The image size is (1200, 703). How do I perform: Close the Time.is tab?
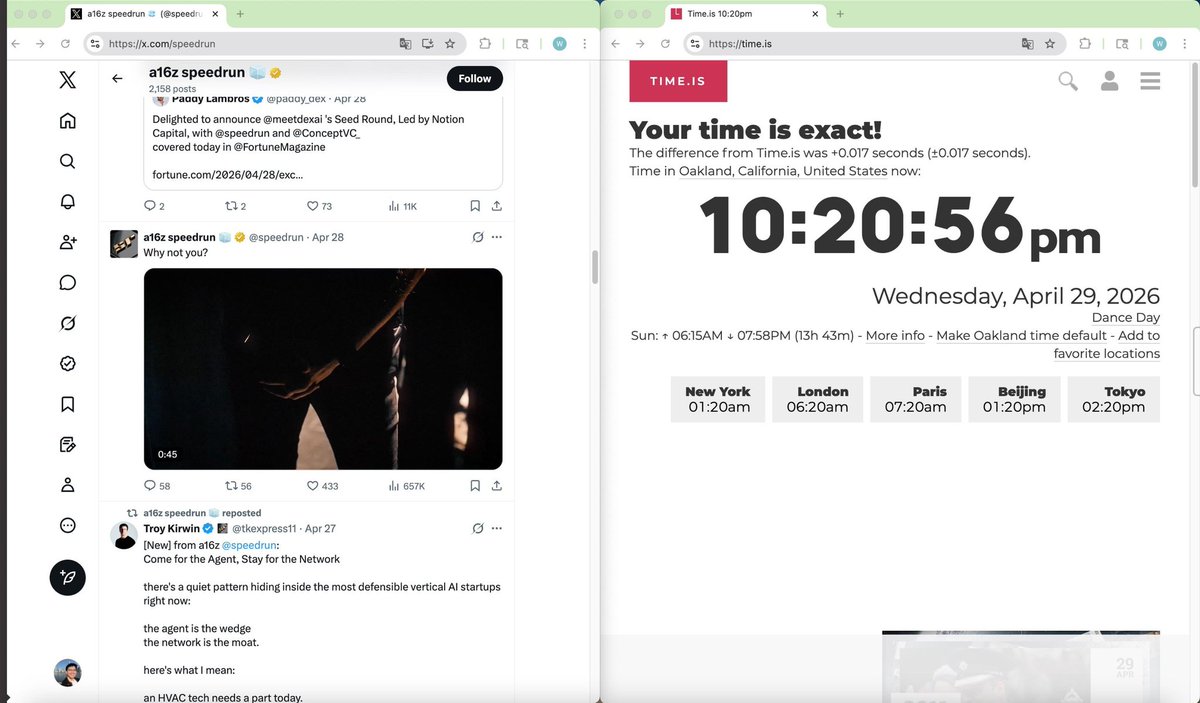(815, 14)
